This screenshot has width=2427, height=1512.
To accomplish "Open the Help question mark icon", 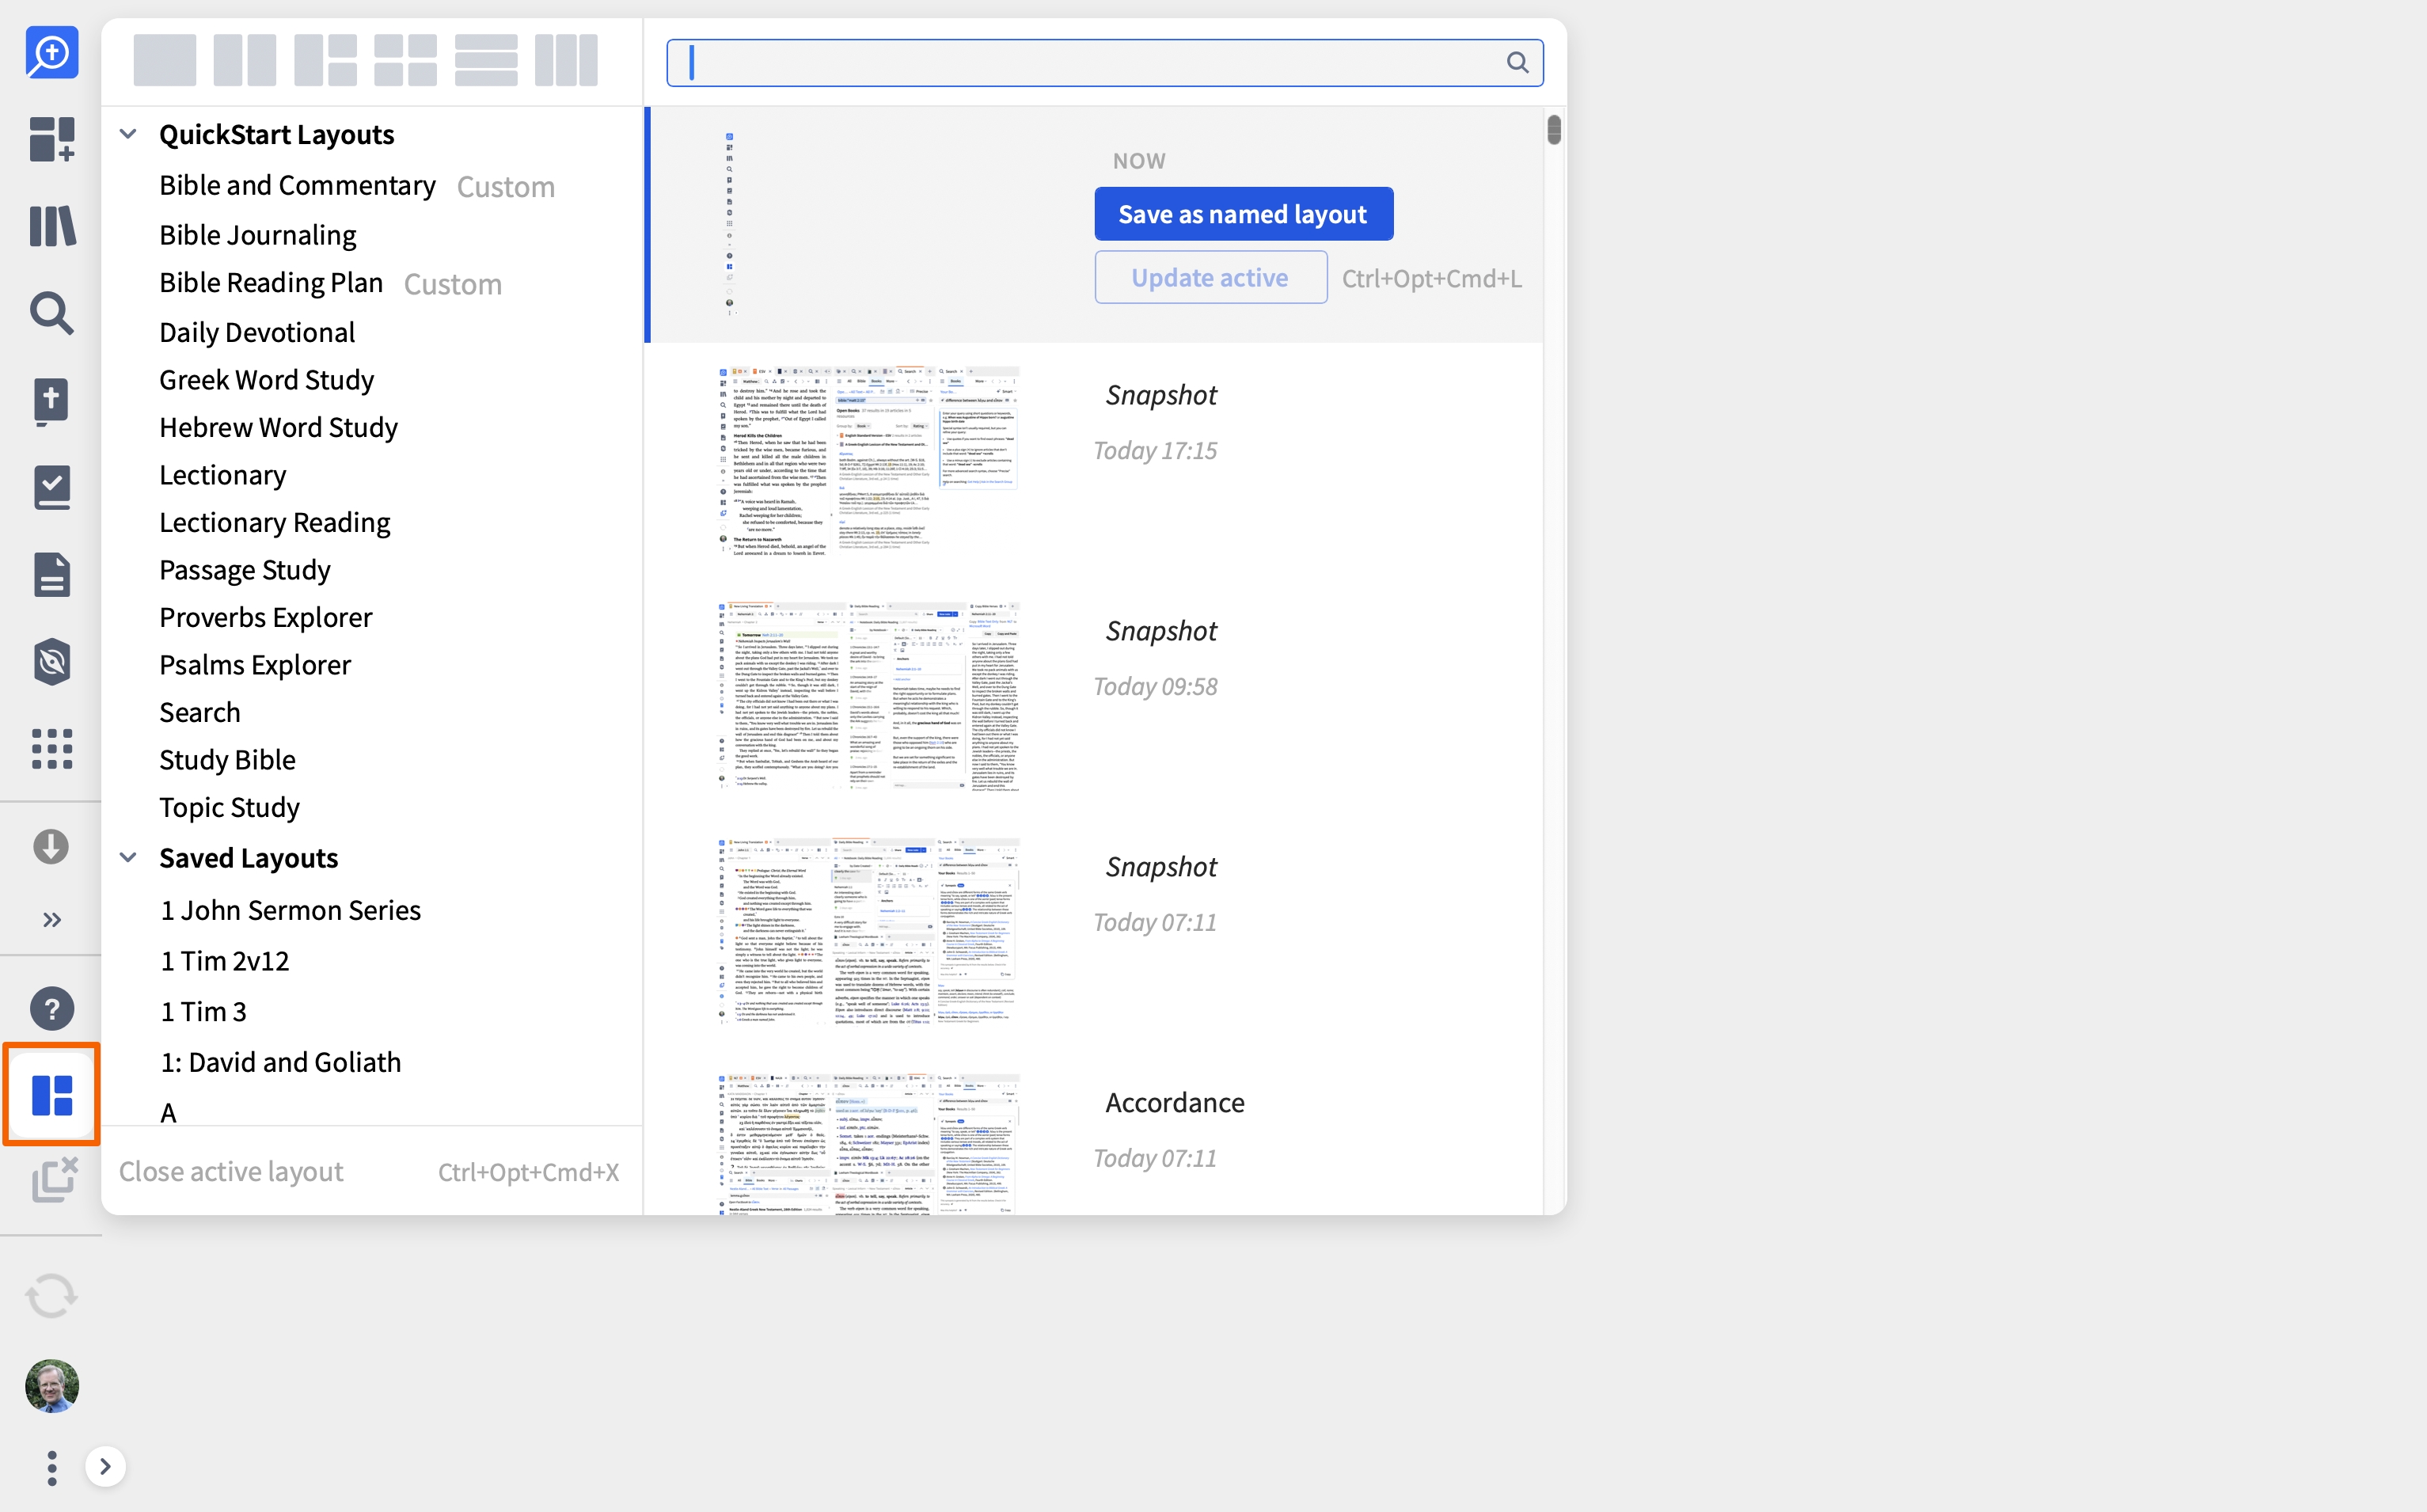I will point(52,1008).
